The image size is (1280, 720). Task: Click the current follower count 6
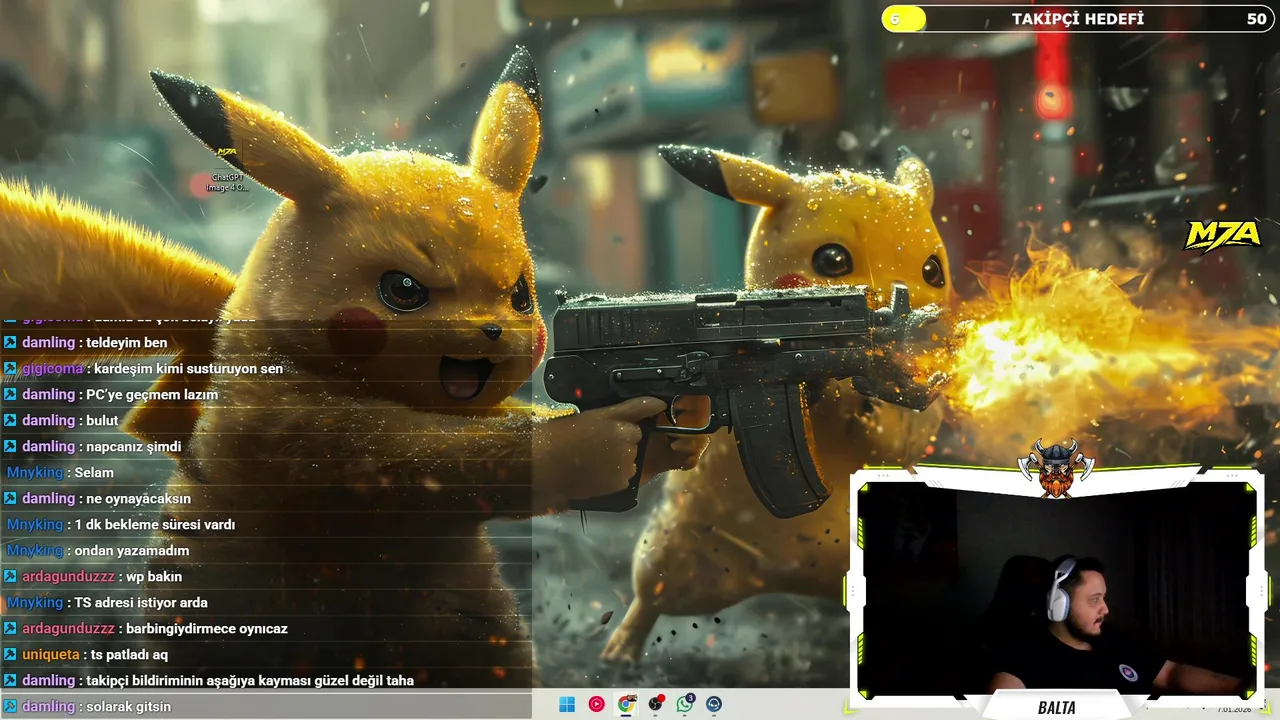pos(895,19)
